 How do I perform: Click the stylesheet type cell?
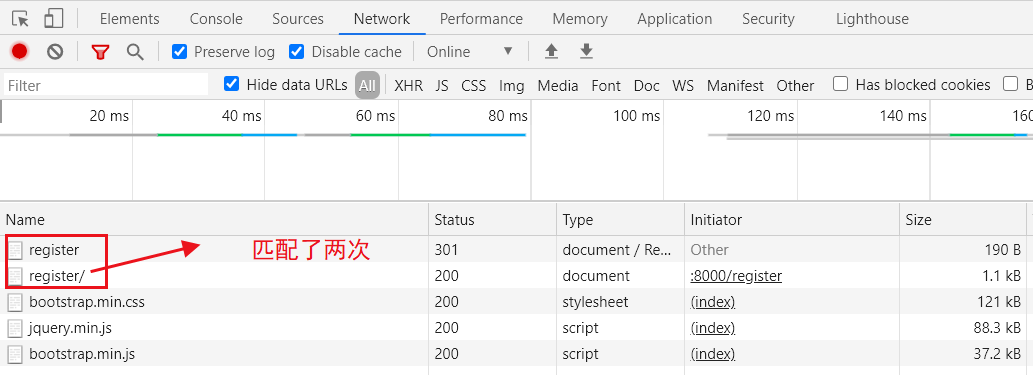coord(621,302)
